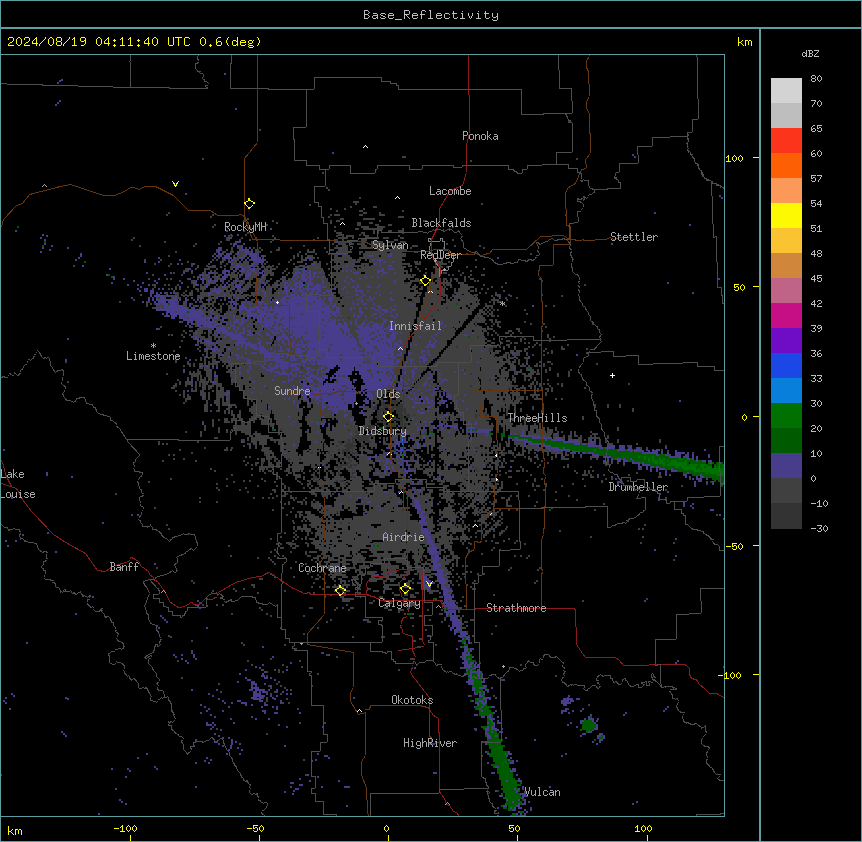Click the yellow swatch at 54 dBZ

pos(786,215)
